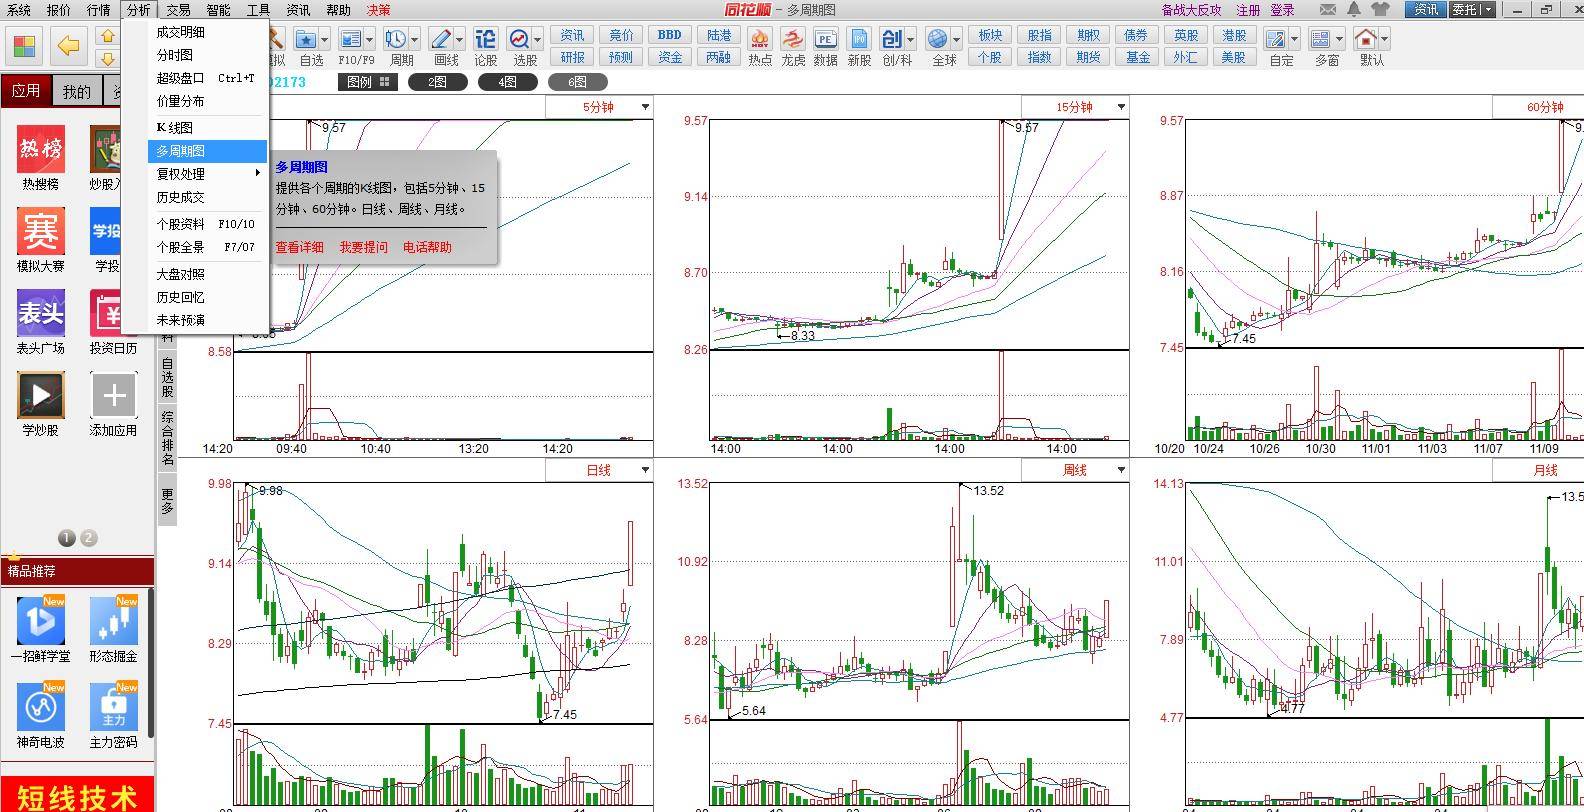This screenshot has height=812, width=1584.
Task: Open the arrow next to 默认
Action: pyautogui.click(x=1384, y=41)
